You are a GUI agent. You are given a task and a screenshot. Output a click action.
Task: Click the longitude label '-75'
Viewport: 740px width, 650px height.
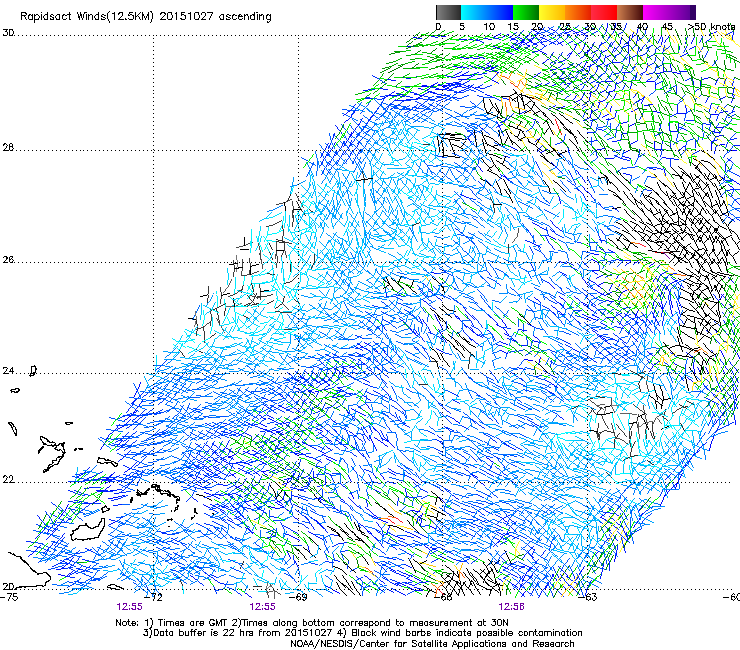point(9,597)
